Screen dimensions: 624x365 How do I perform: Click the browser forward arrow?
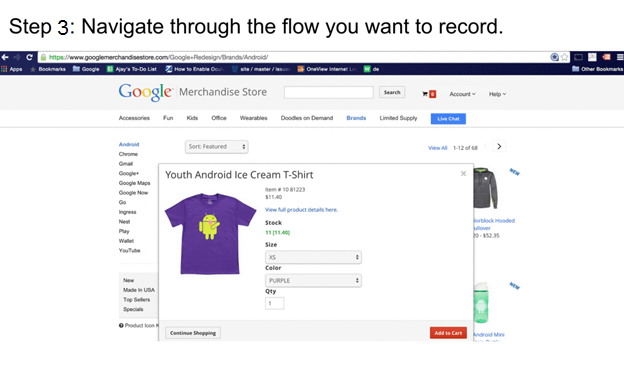tap(17, 57)
